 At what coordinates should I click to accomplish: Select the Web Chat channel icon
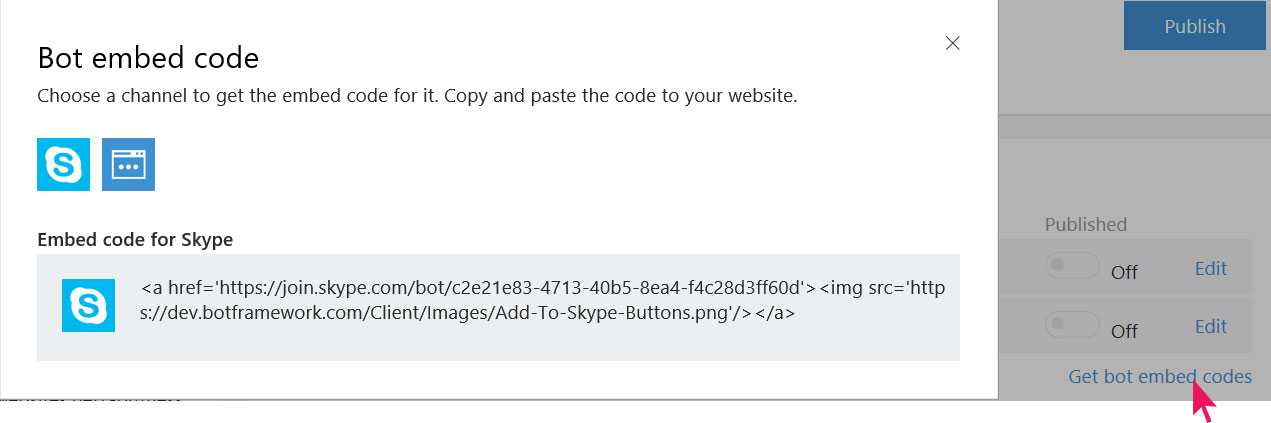[128, 164]
